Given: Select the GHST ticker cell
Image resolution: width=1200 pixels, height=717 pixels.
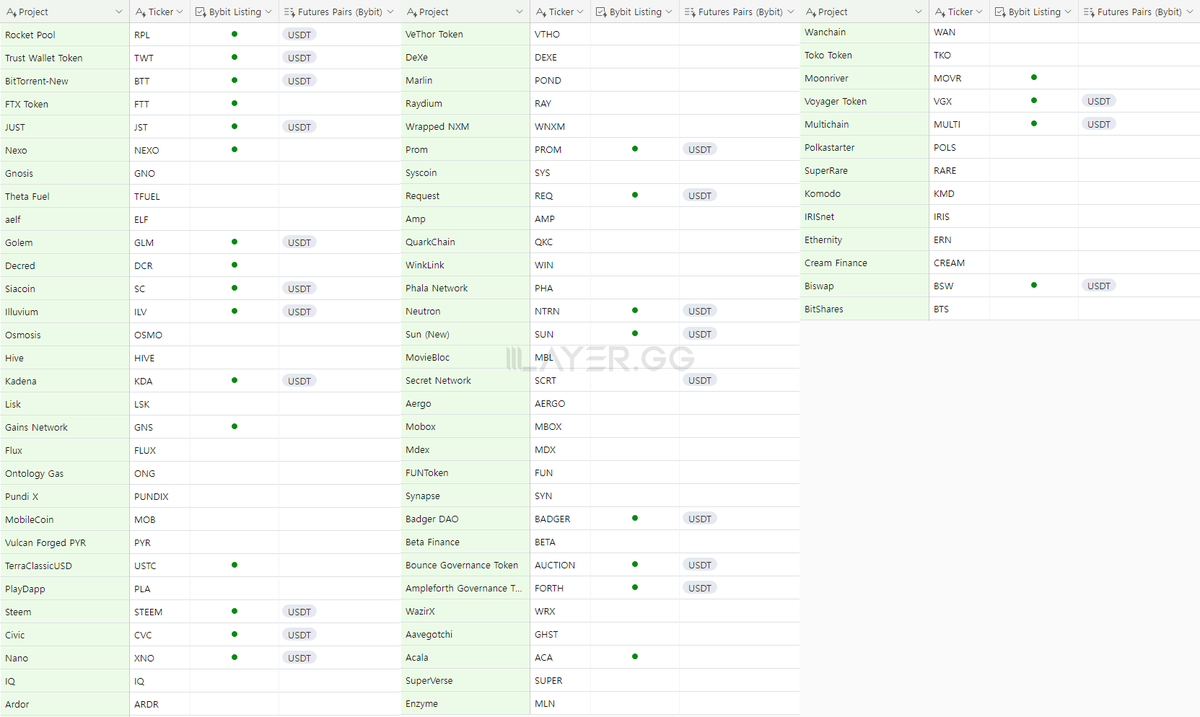Looking at the screenshot, I should [560, 635].
